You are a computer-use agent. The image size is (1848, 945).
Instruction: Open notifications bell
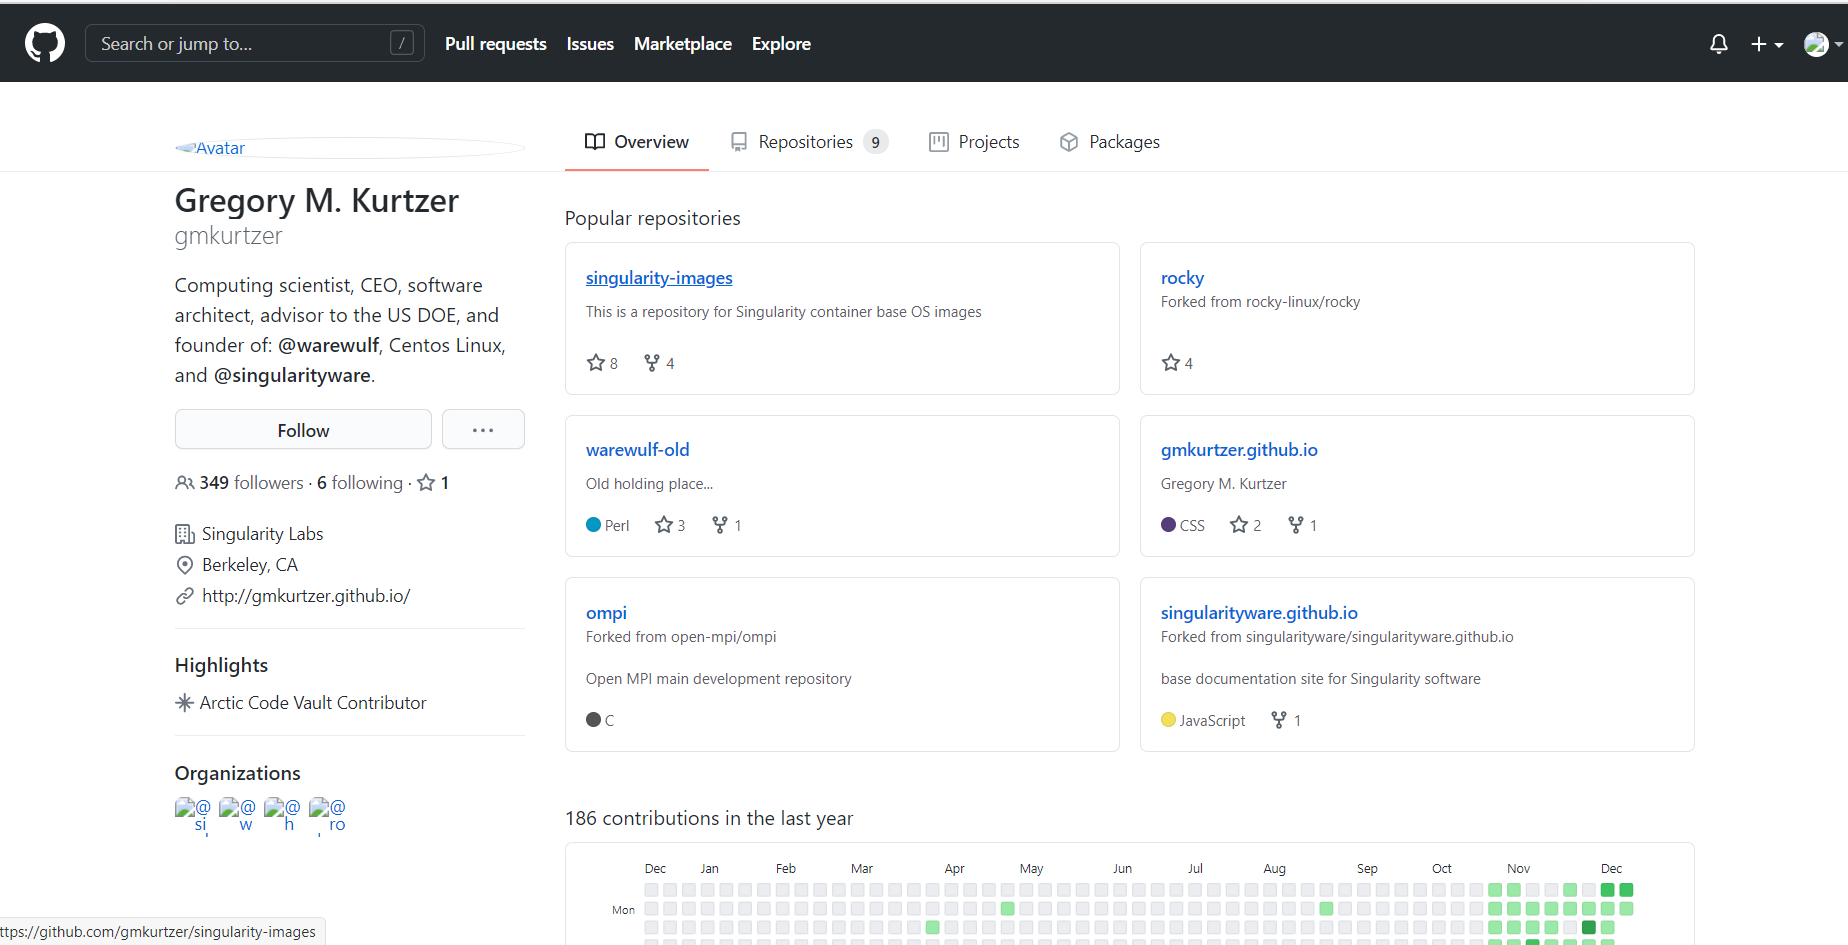pos(1719,44)
